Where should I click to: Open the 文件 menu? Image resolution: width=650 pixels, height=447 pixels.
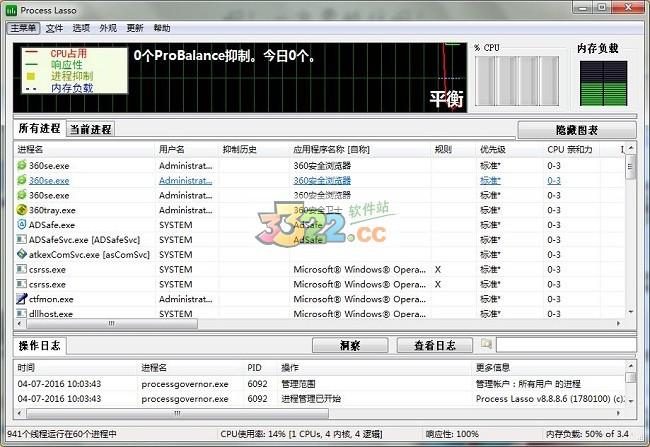54,28
